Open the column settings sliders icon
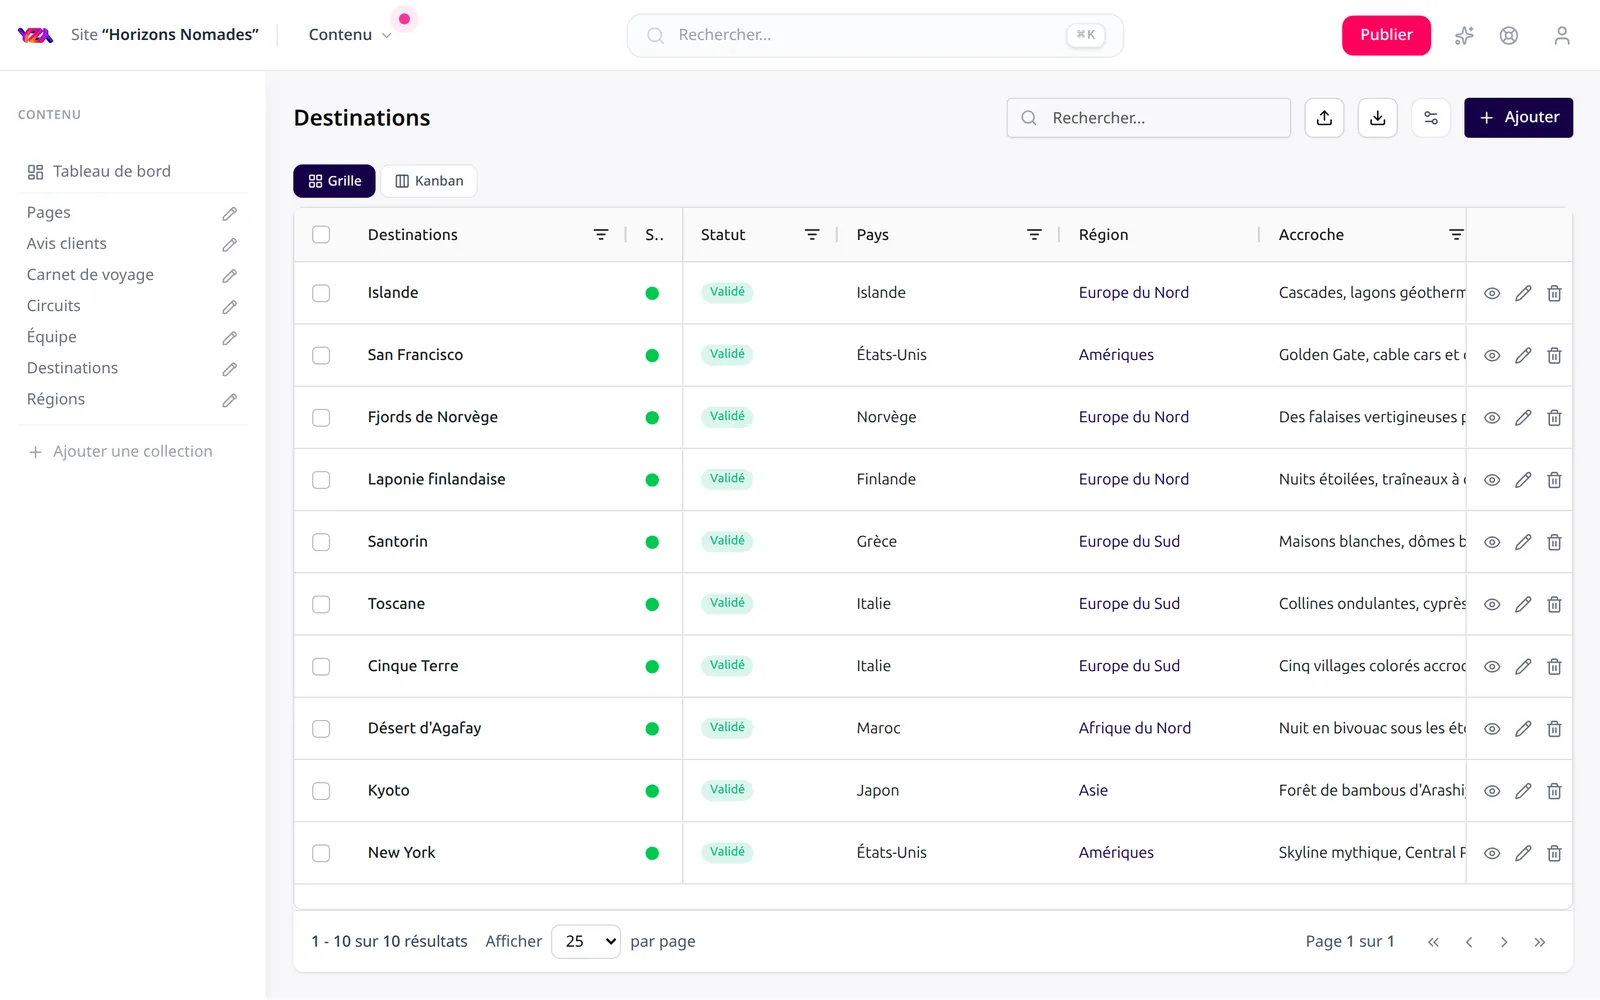Image resolution: width=1600 pixels, height=1000 pixels. (x=1431, y=118)
